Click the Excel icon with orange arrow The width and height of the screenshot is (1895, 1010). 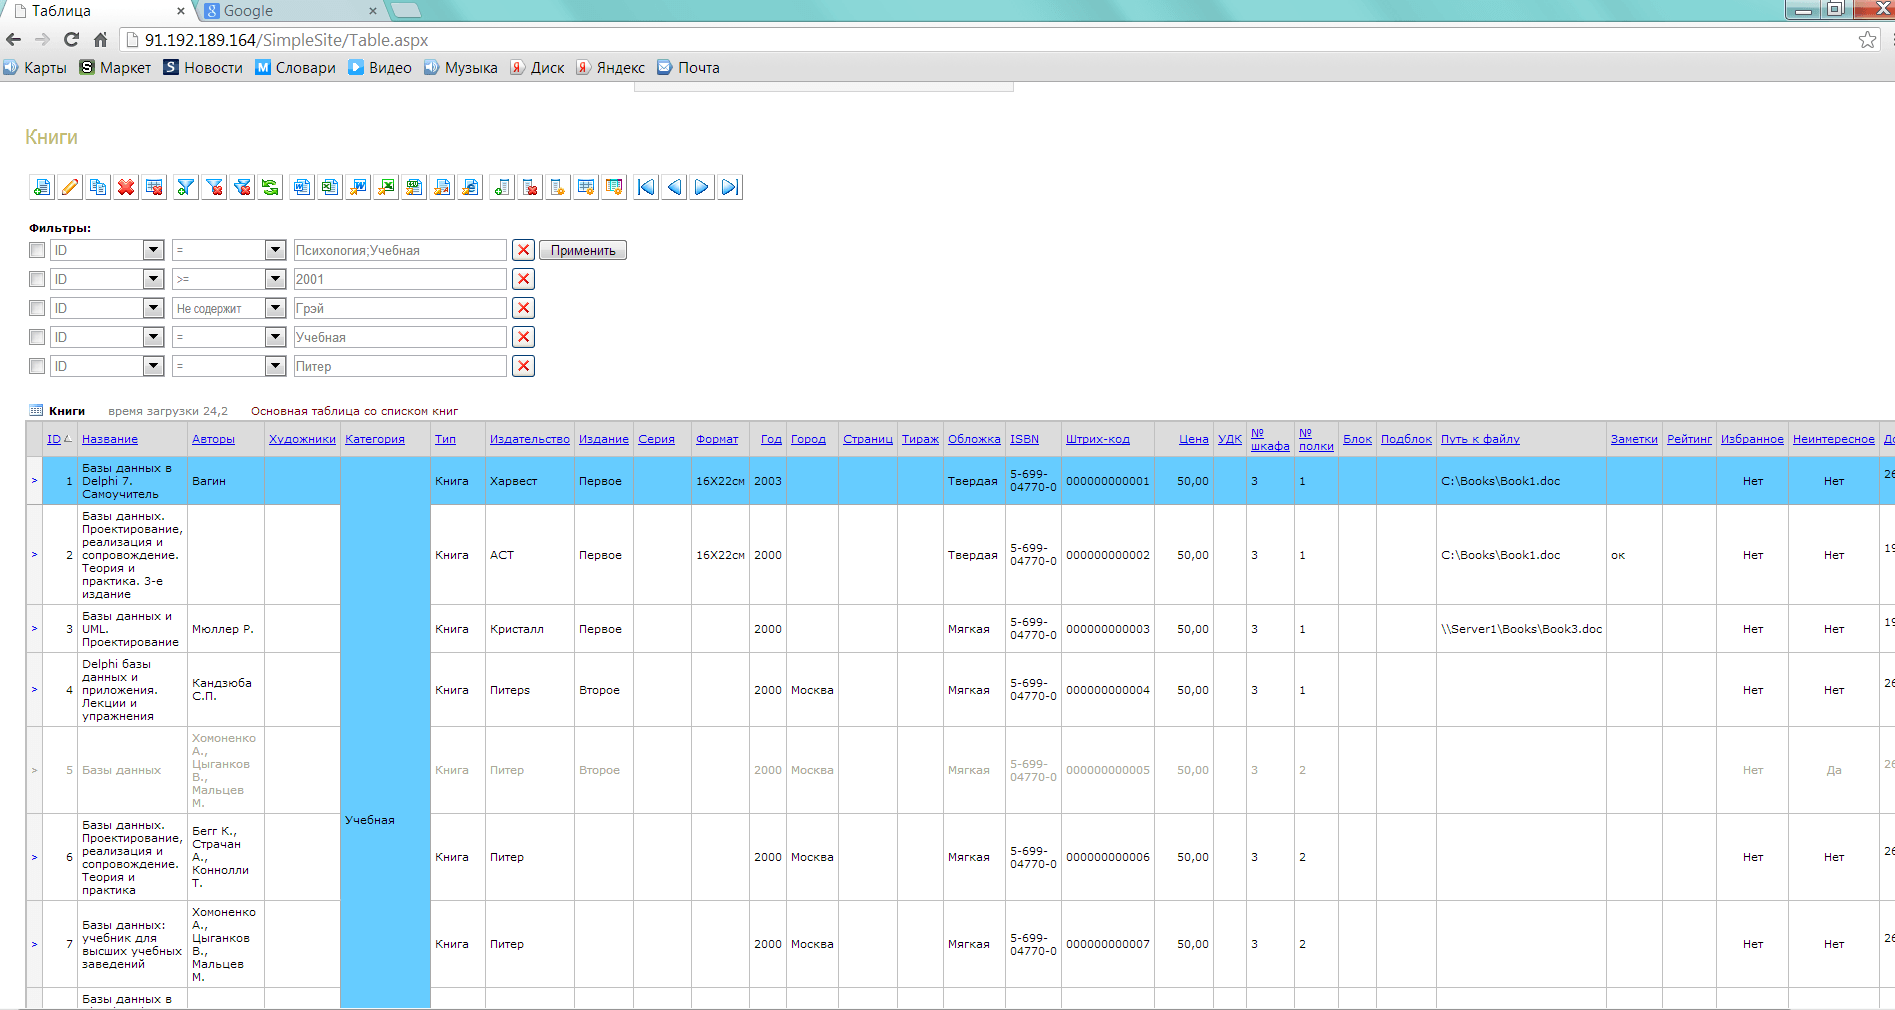[x=386, y=187]
